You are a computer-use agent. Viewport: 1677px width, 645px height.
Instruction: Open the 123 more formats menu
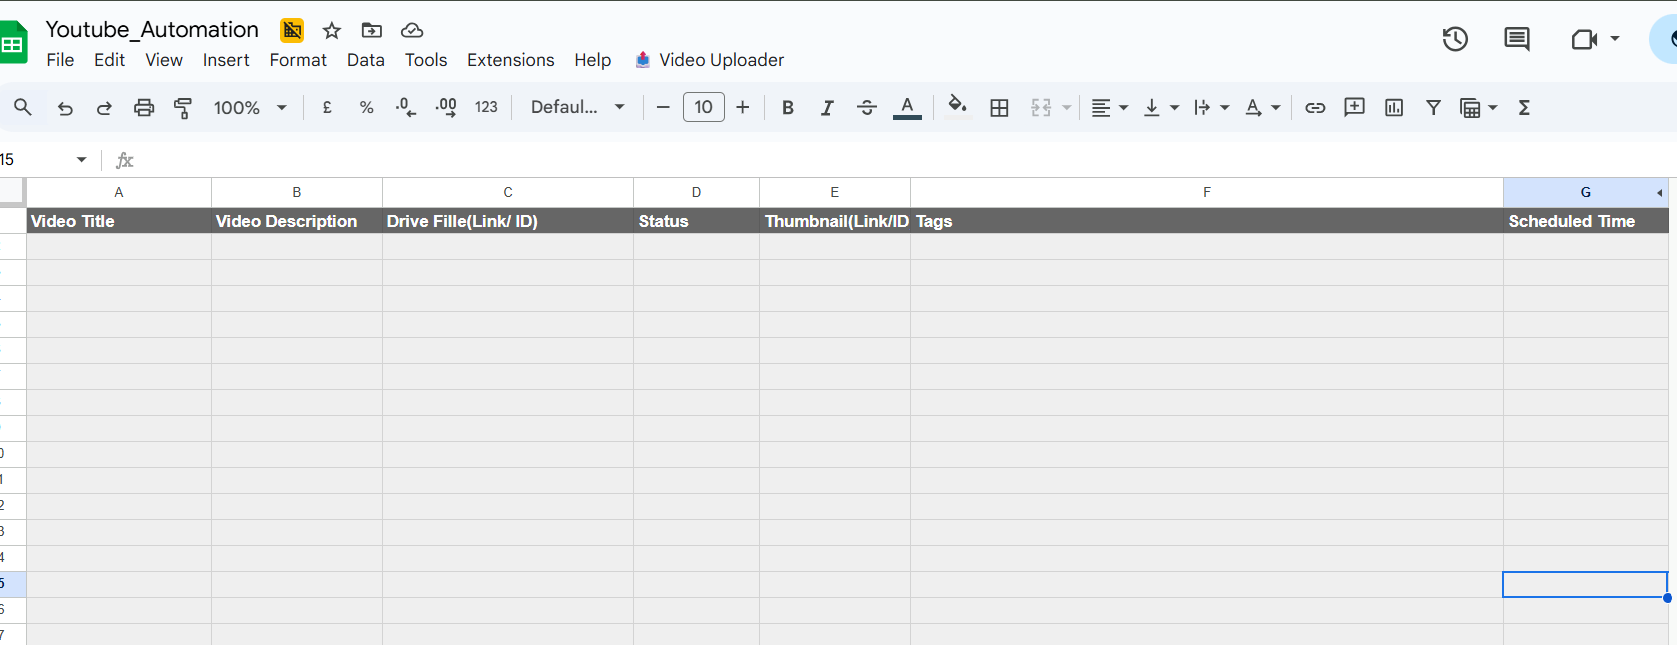[486, 107]
